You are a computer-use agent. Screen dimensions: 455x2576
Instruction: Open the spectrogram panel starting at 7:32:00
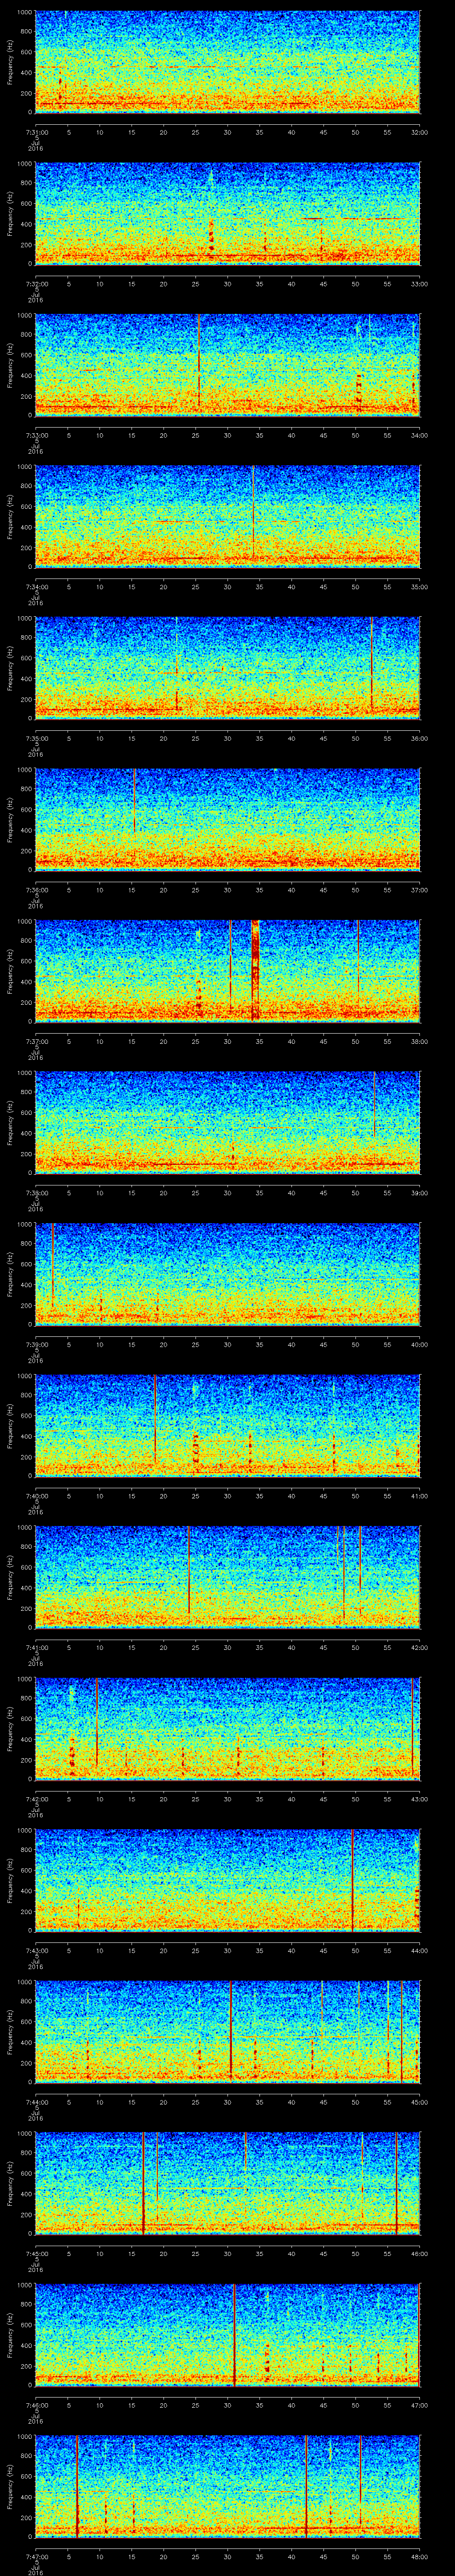point(228,213)
